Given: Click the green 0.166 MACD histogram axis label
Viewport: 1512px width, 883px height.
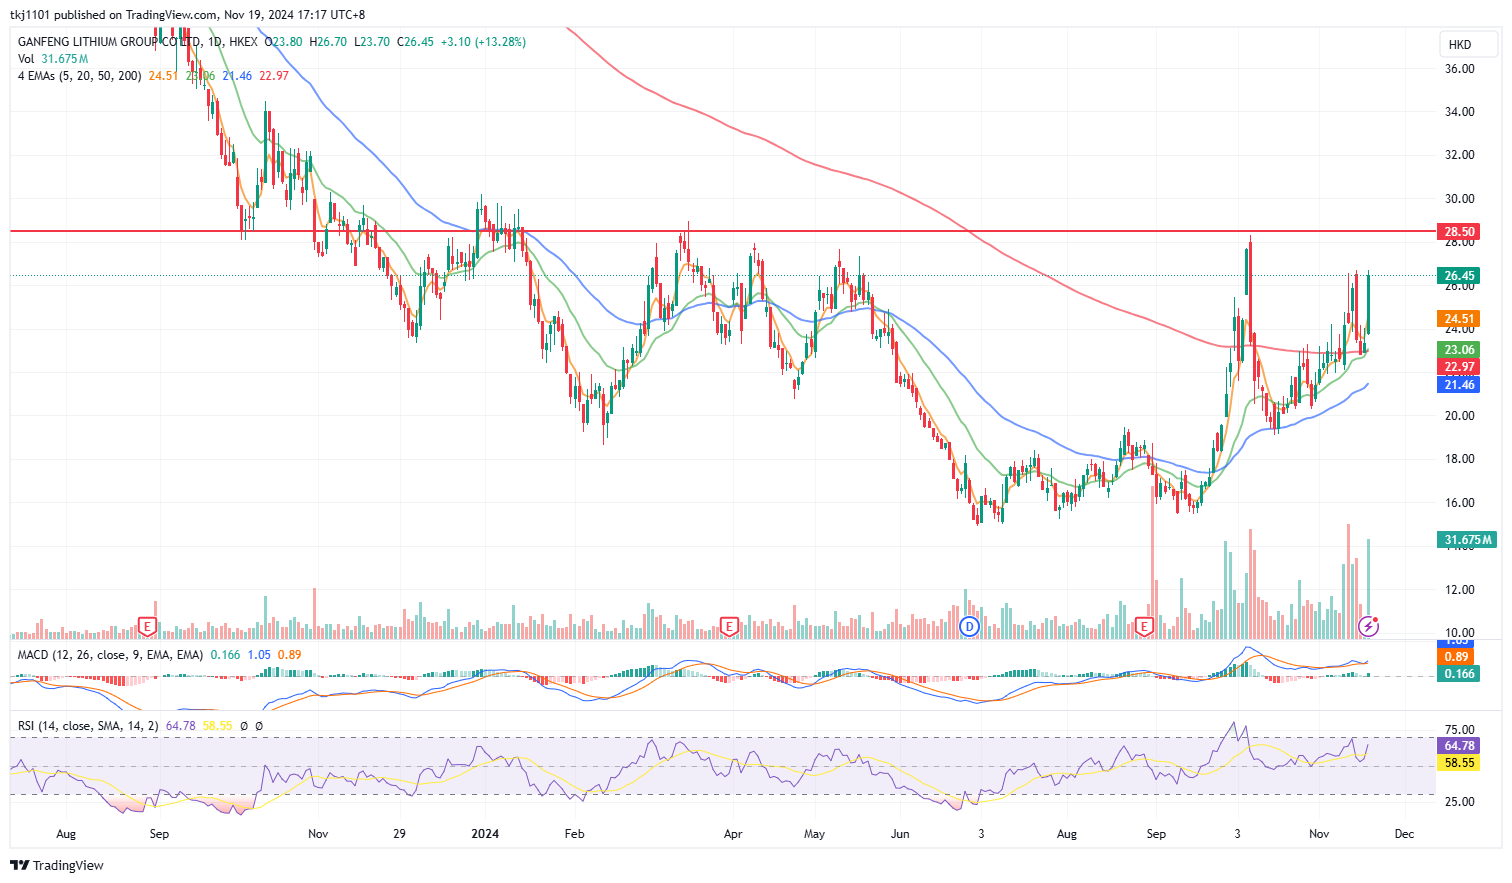Looking at the screenshot, I should [1460, 674].
